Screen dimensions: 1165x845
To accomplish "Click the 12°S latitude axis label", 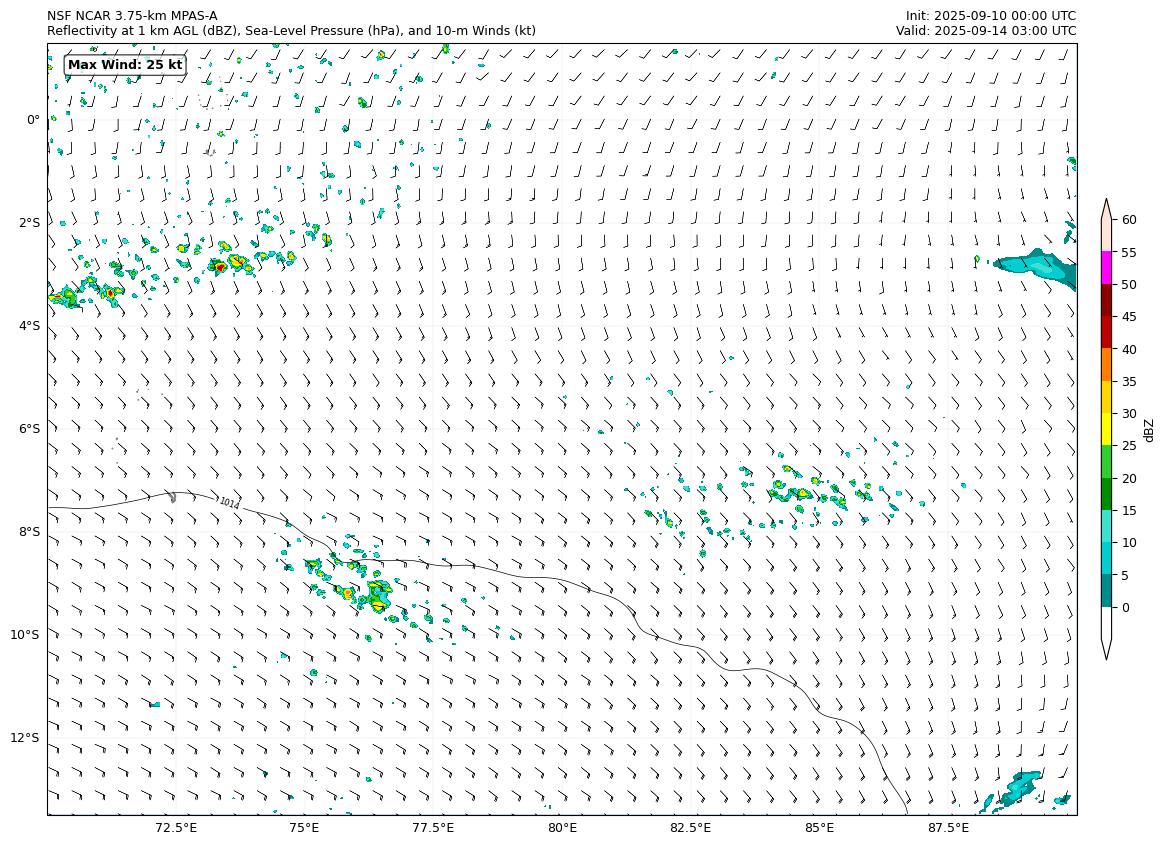I will tap(25, 738).
